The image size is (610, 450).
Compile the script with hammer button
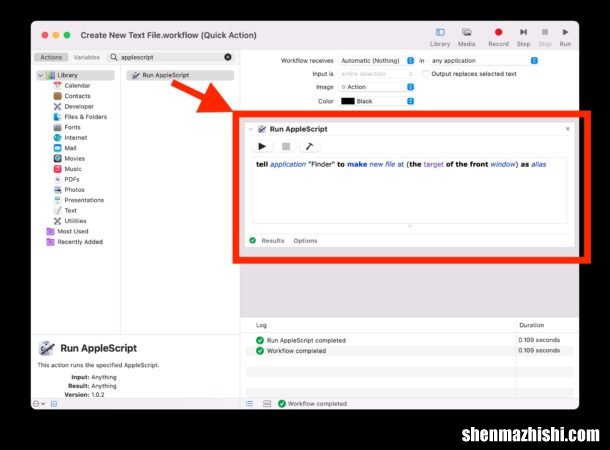[x=309, y=147]
